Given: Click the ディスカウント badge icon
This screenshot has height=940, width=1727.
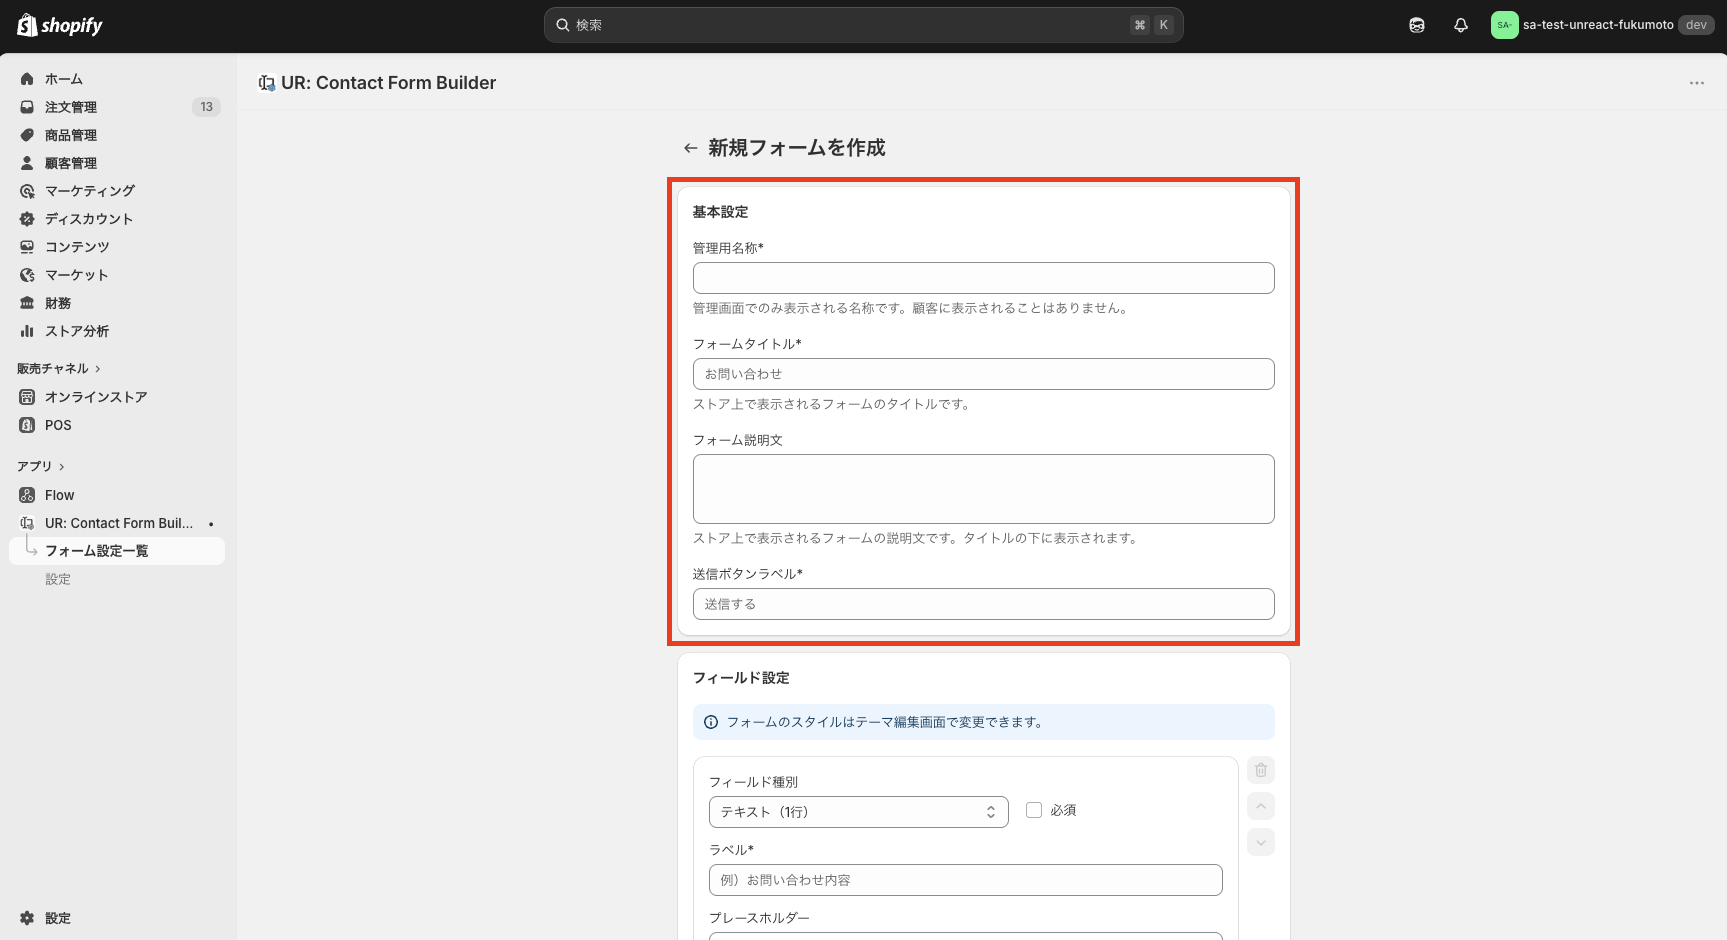Looking at the screenshot, I should click(x=27, y=219).
